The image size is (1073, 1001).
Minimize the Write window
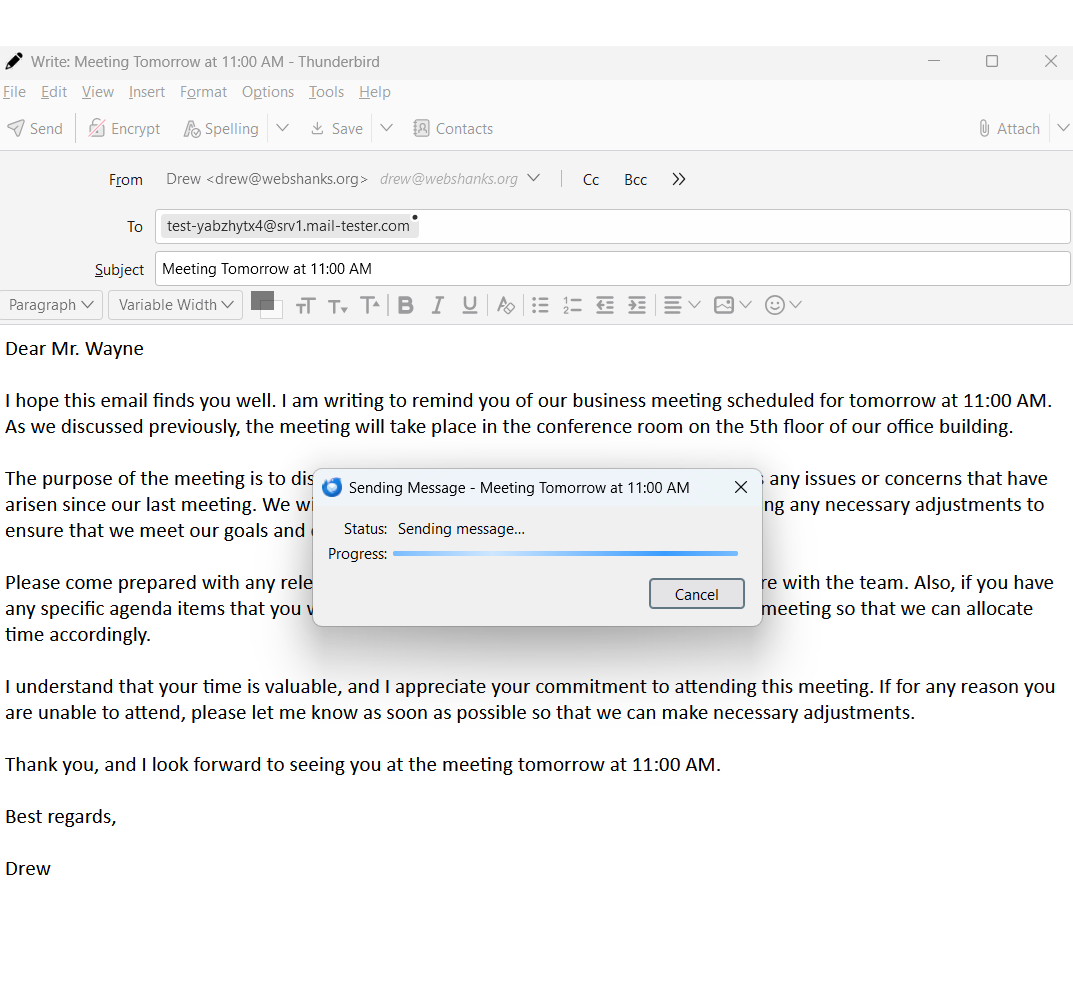coord(933,61)
